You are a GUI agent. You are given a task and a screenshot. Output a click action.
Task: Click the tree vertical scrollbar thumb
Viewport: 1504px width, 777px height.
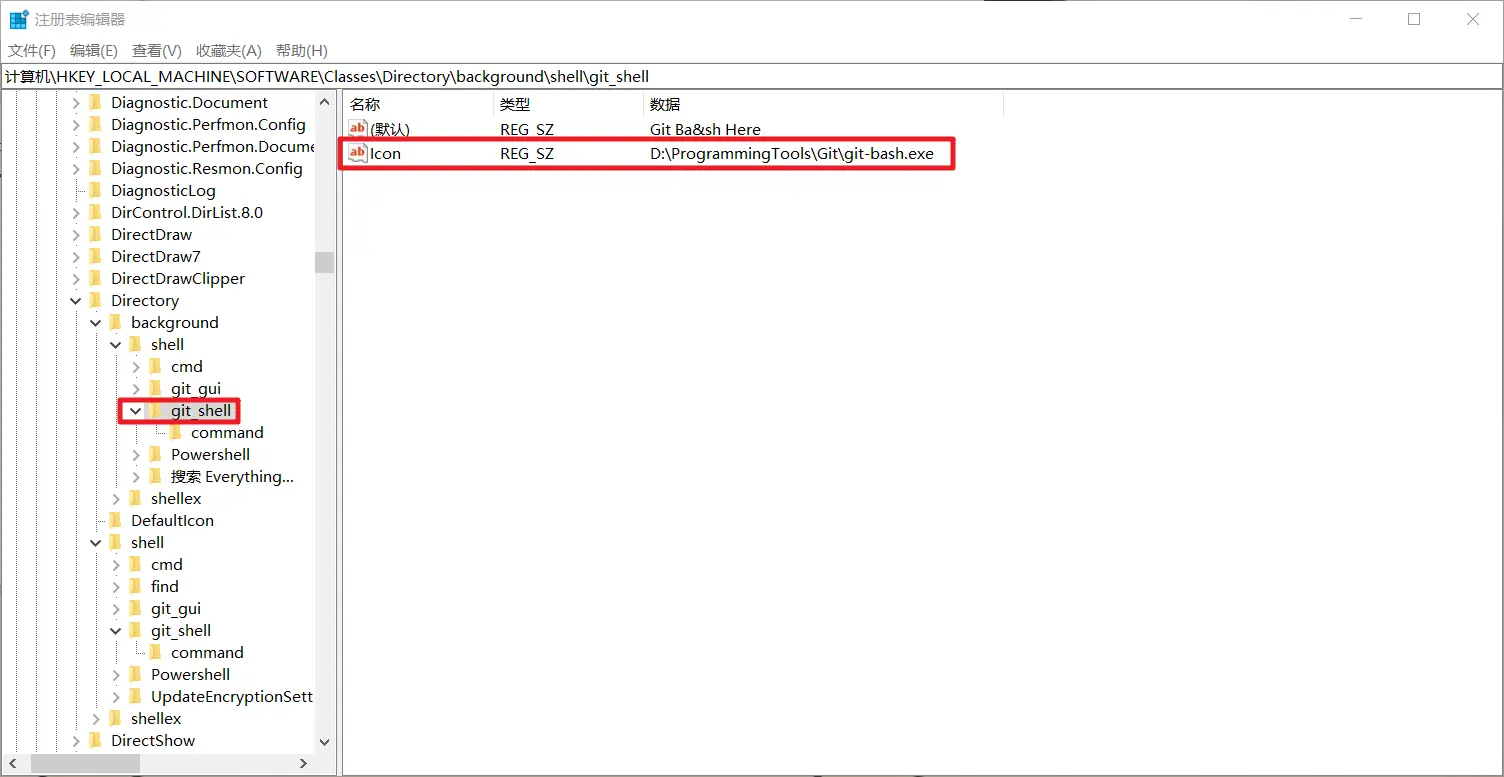point(324,262)
